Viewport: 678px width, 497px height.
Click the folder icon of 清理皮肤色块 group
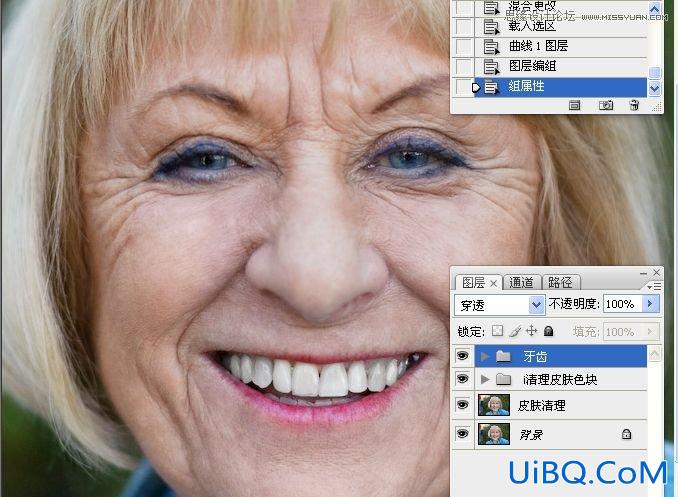click(503, 379)
